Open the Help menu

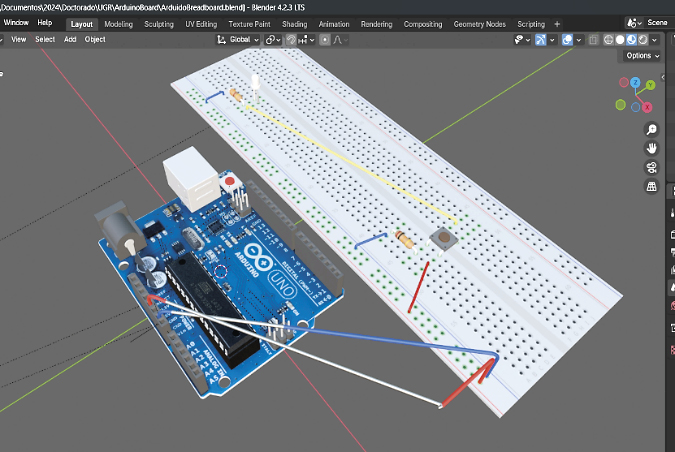coord(45,22)
